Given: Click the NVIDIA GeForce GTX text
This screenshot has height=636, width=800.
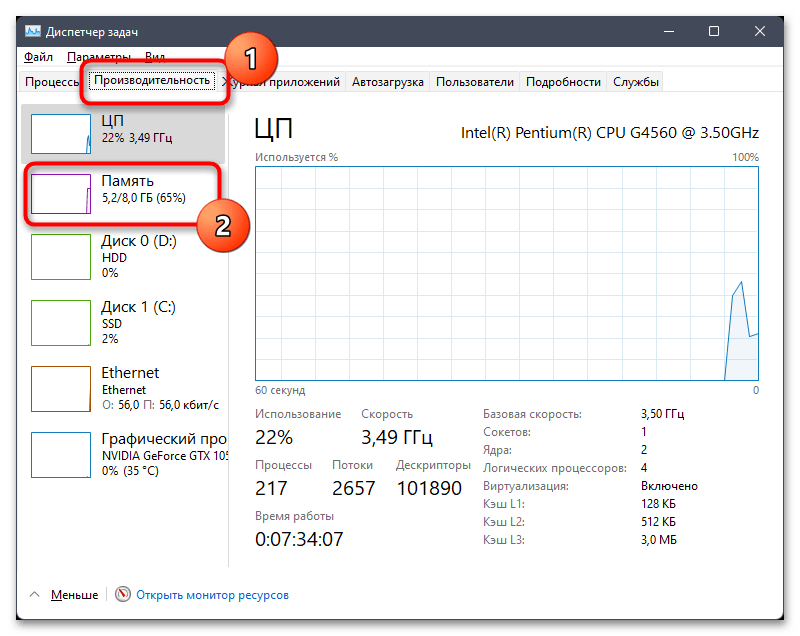Looking at the screenshot, I should pyautogui.click(x=165, y=455).
